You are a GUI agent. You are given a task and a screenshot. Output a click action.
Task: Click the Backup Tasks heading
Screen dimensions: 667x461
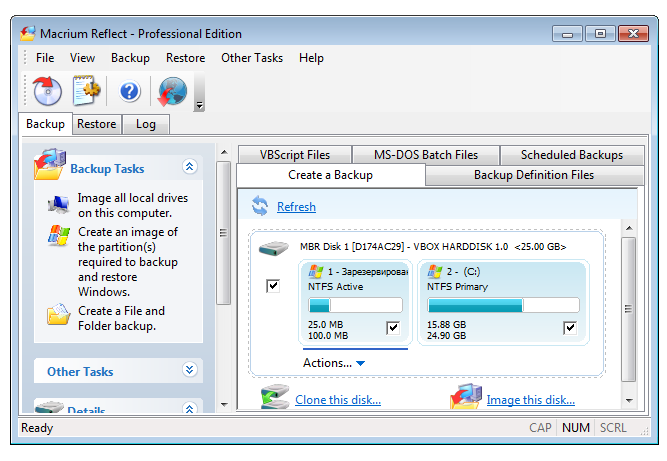tap(107, 169)
